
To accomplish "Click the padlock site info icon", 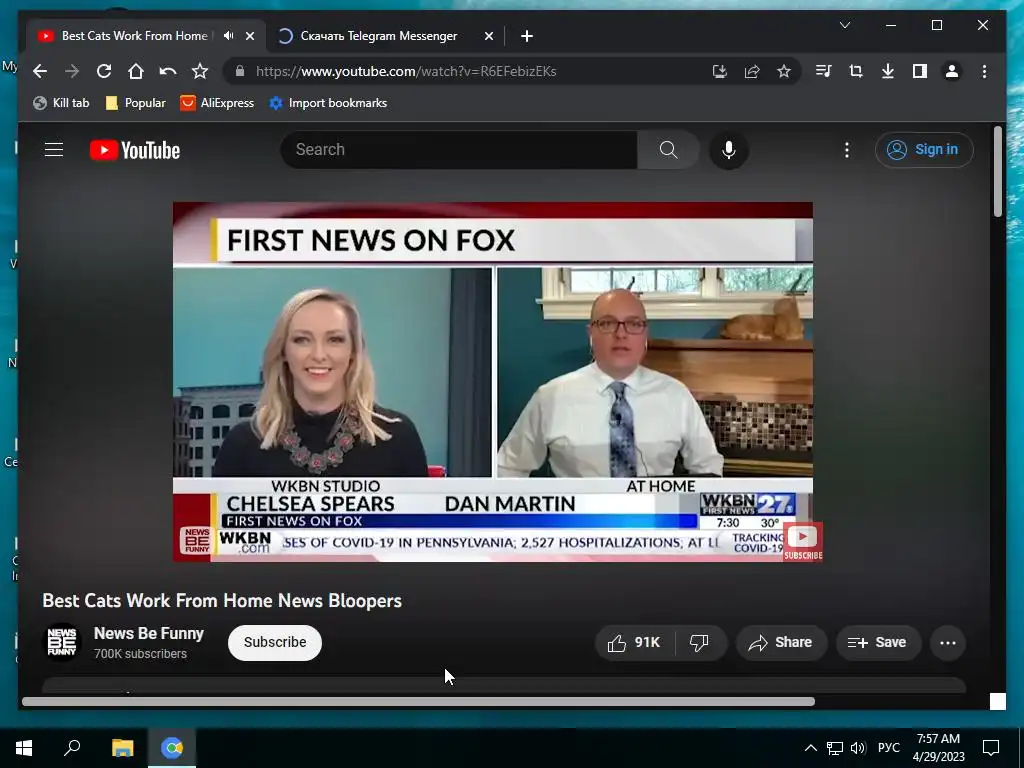I will (240, 71).
